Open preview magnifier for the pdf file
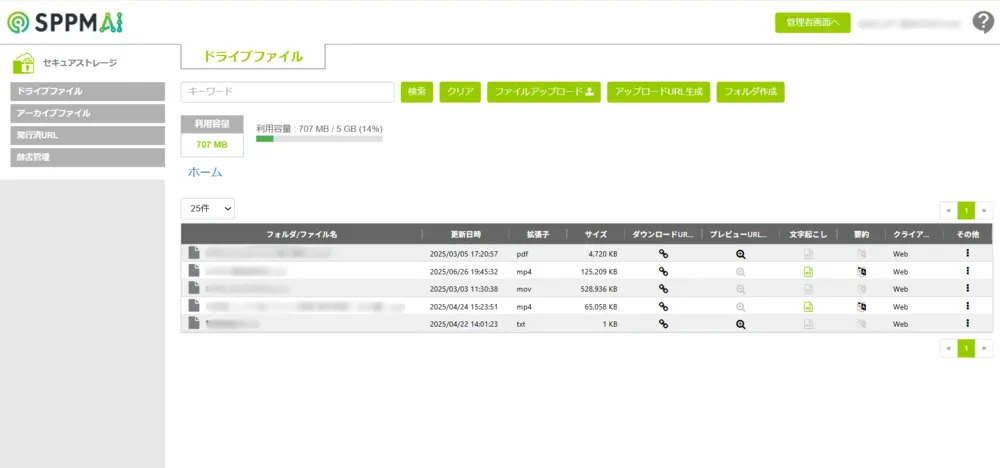Image resolution: width=1000 pixels, height=468 pixels. [x=740, y=254]
